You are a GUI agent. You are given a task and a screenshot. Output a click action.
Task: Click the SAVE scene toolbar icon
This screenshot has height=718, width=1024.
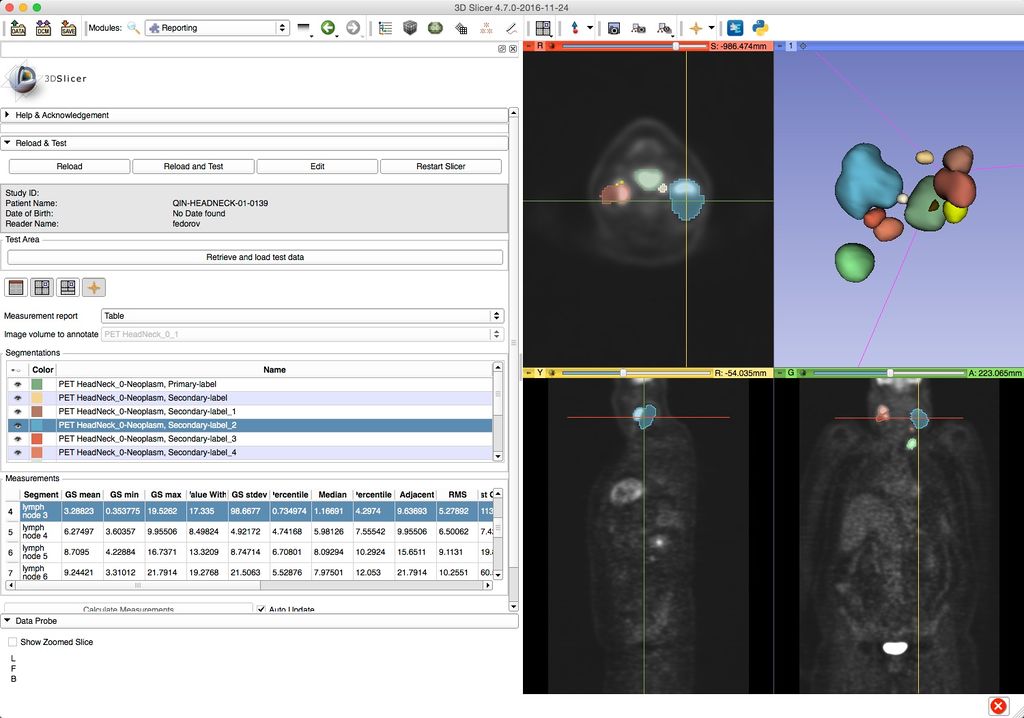point(68,28)
